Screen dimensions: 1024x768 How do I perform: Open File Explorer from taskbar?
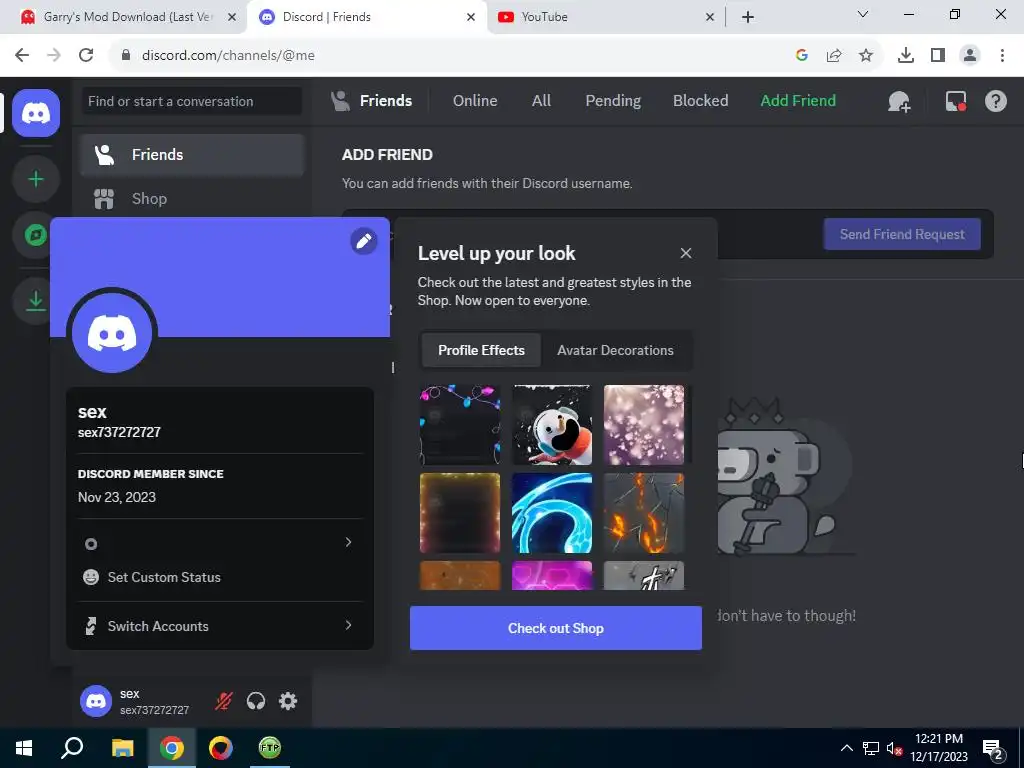tap(122, 748)
